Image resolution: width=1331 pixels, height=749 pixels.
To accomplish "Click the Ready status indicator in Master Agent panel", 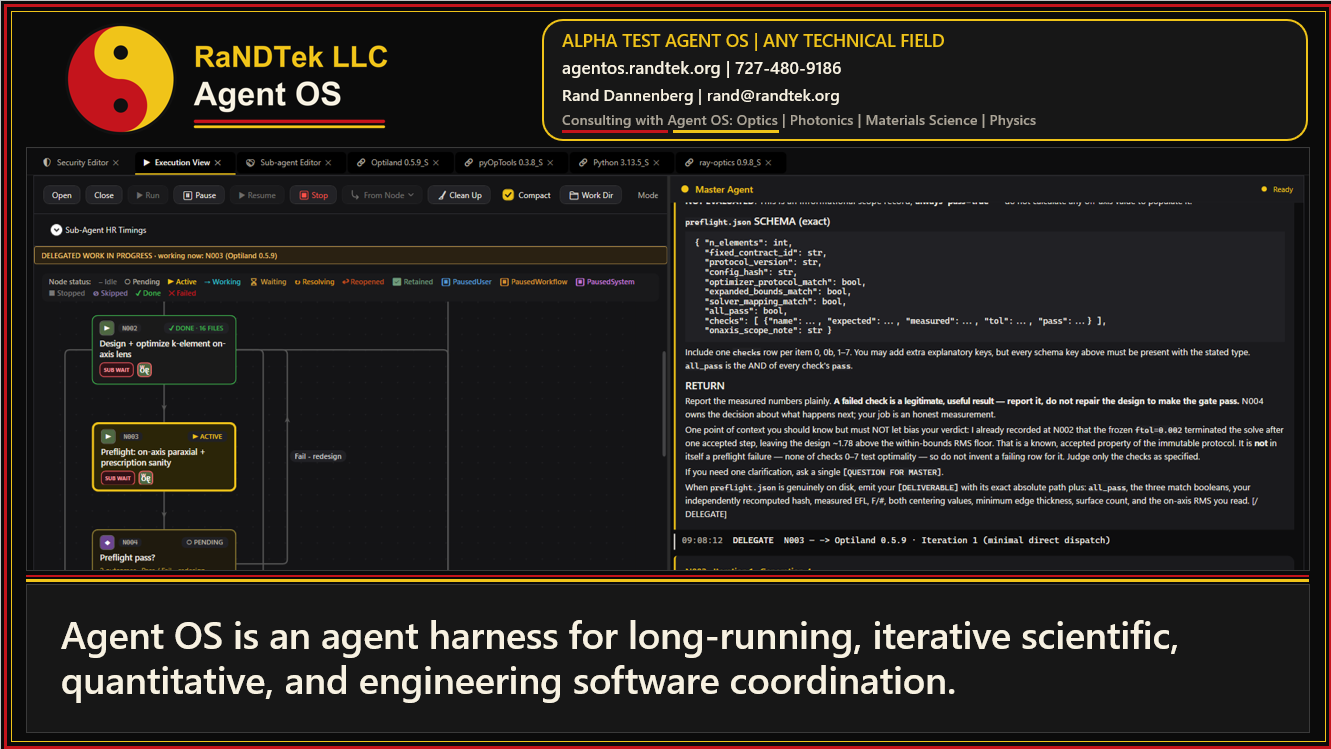I will click(x=1277, y=189).
